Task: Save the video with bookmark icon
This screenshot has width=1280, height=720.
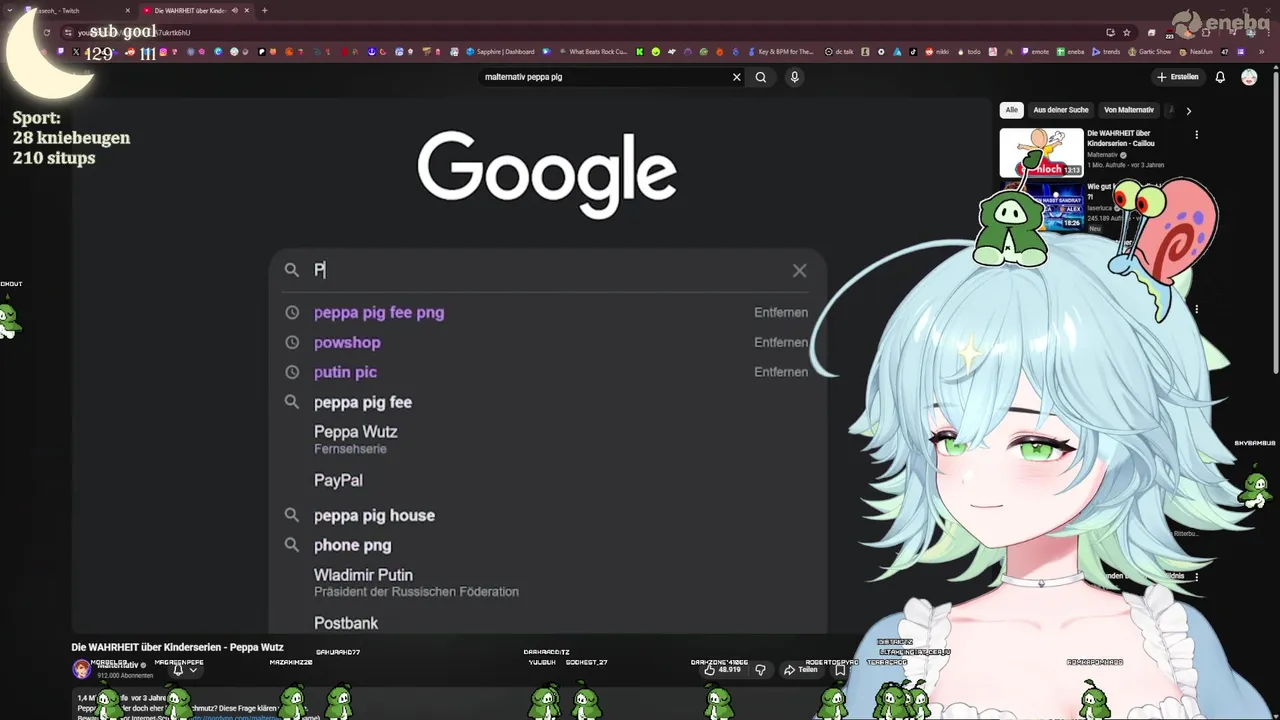Action: click(x=841, y=669)
